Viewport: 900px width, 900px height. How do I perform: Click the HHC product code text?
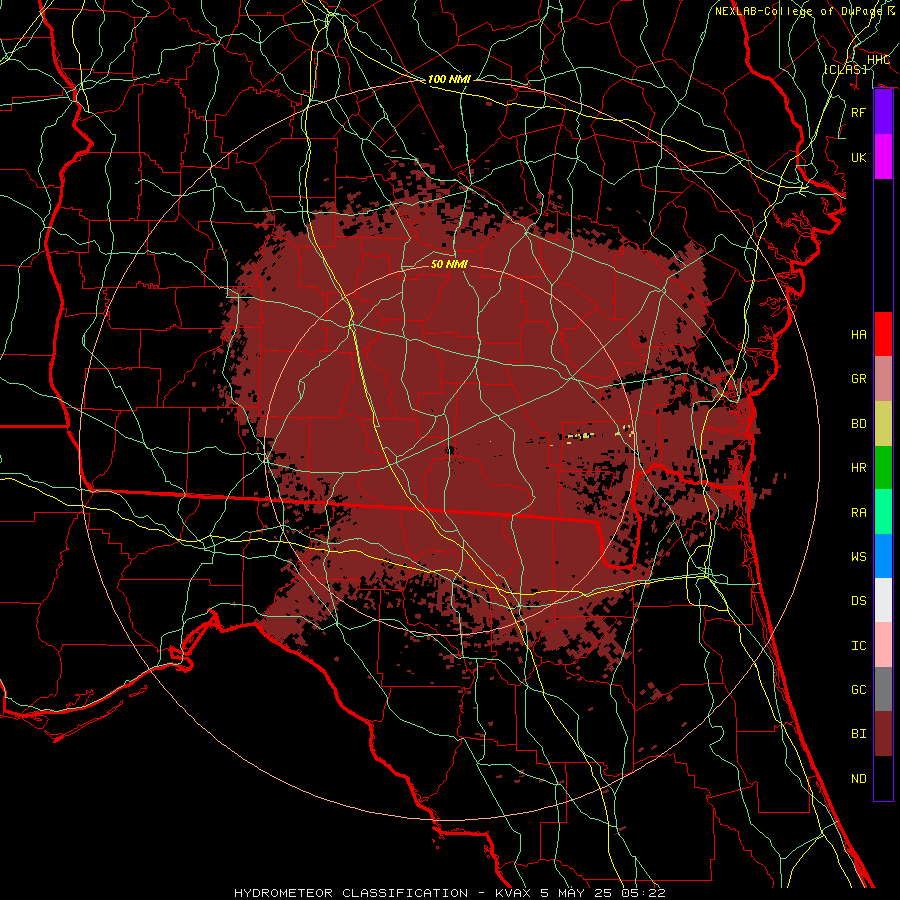coord(879,60)
